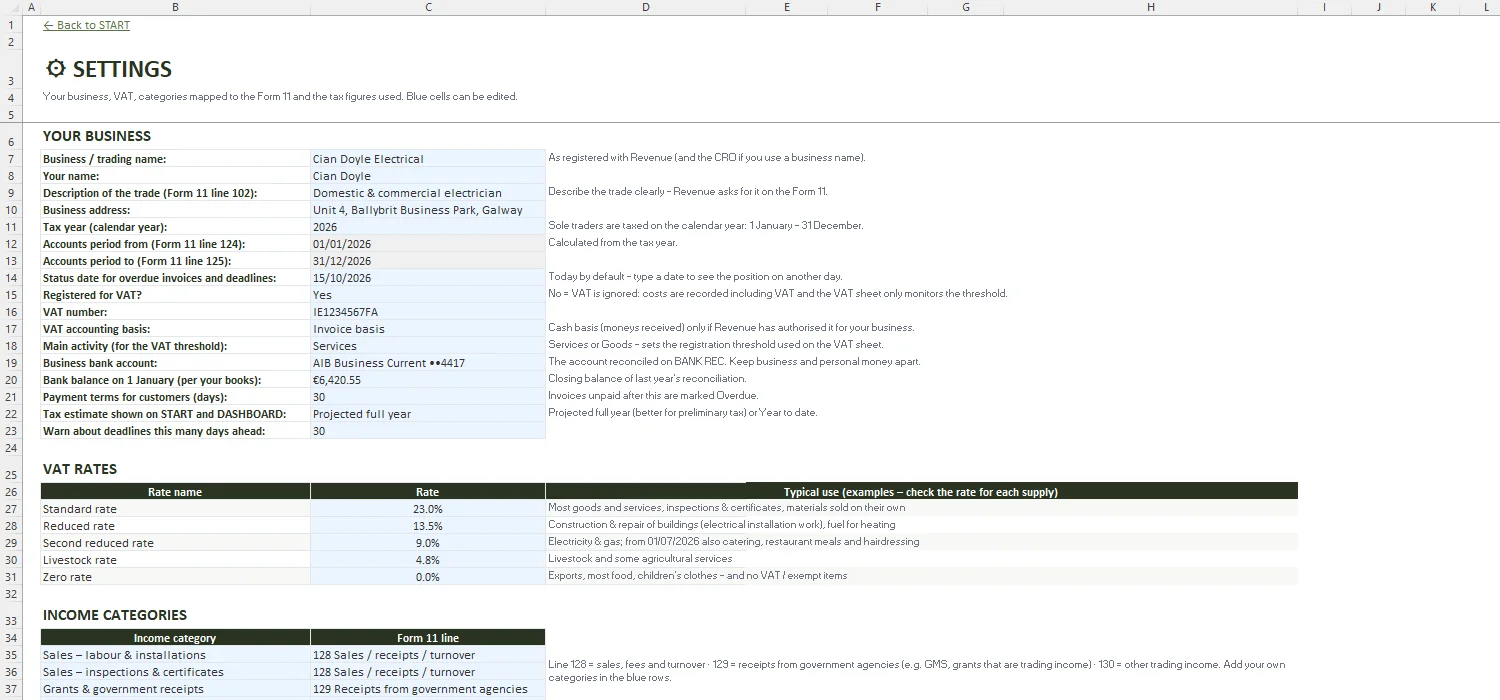Select 'Sales – labour & installations' category cell
Screen dimensions: 1500x700
click(175, 655)
